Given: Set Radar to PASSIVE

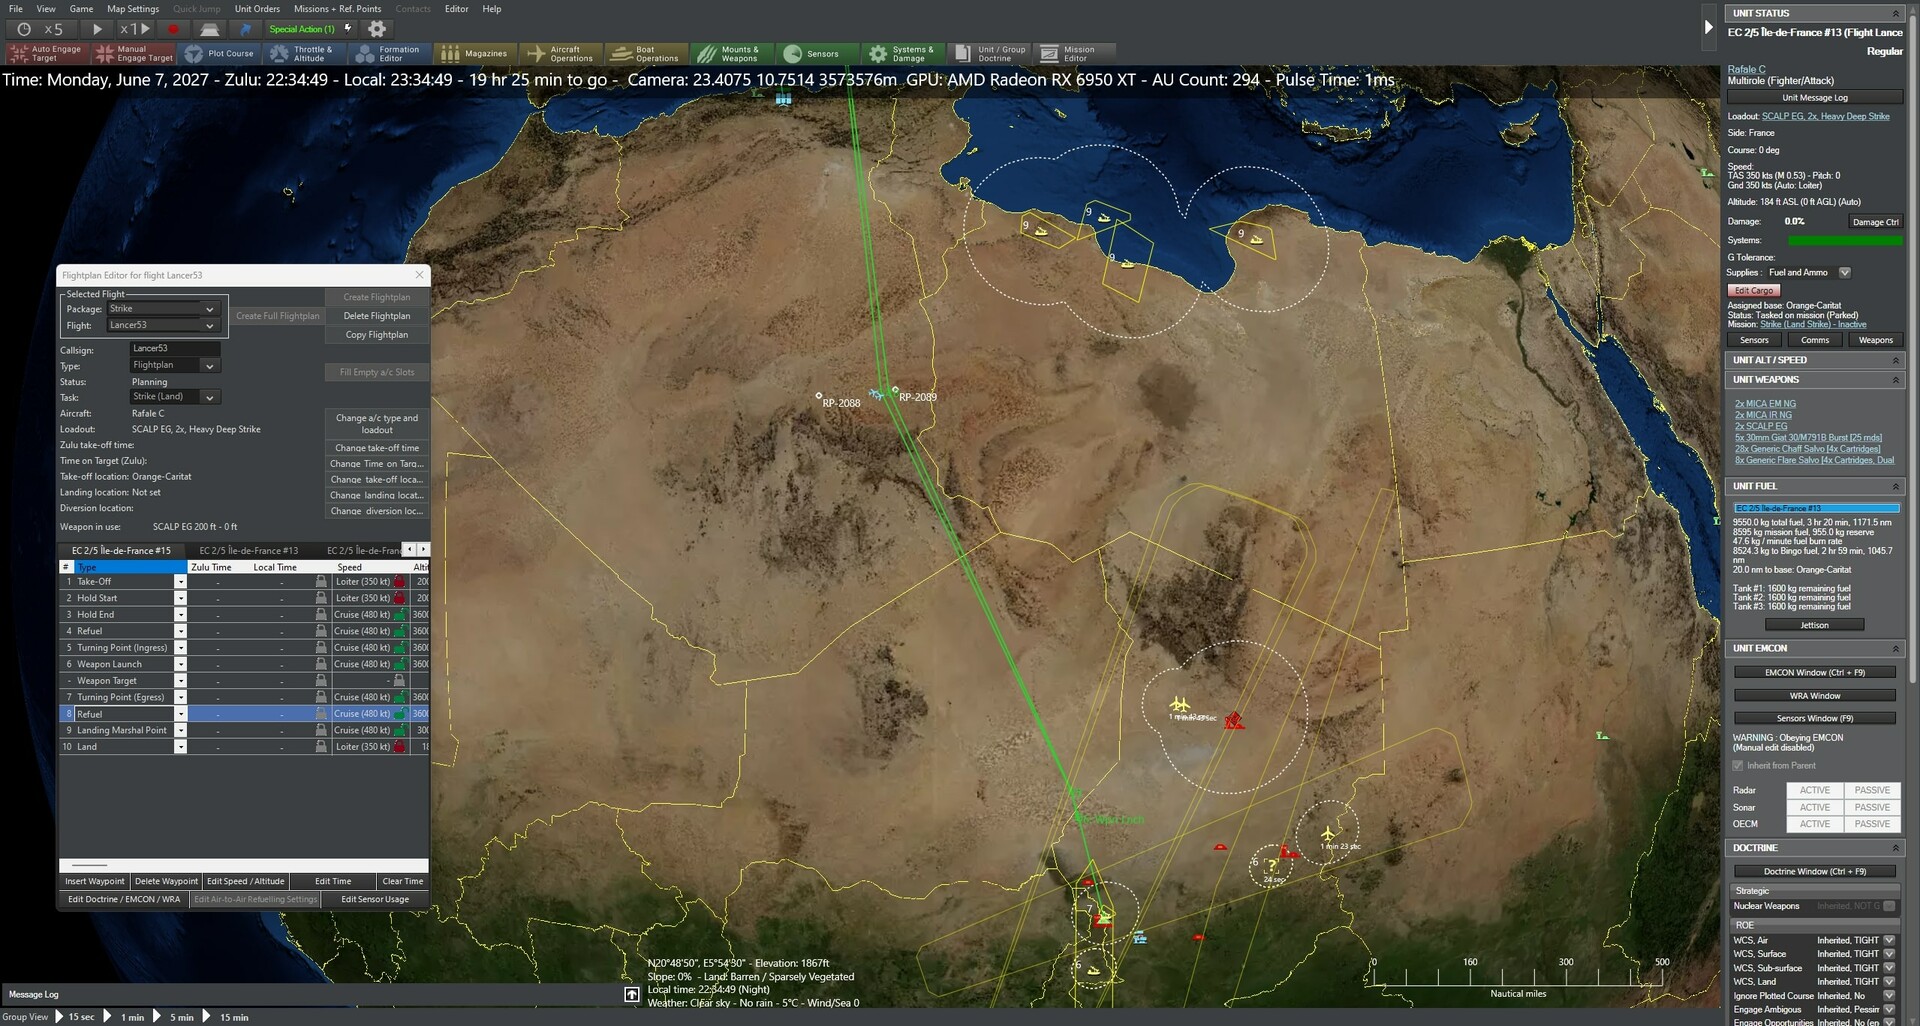Looking at the screenshot, I should pyautogui.click(x=1871, y=790).
